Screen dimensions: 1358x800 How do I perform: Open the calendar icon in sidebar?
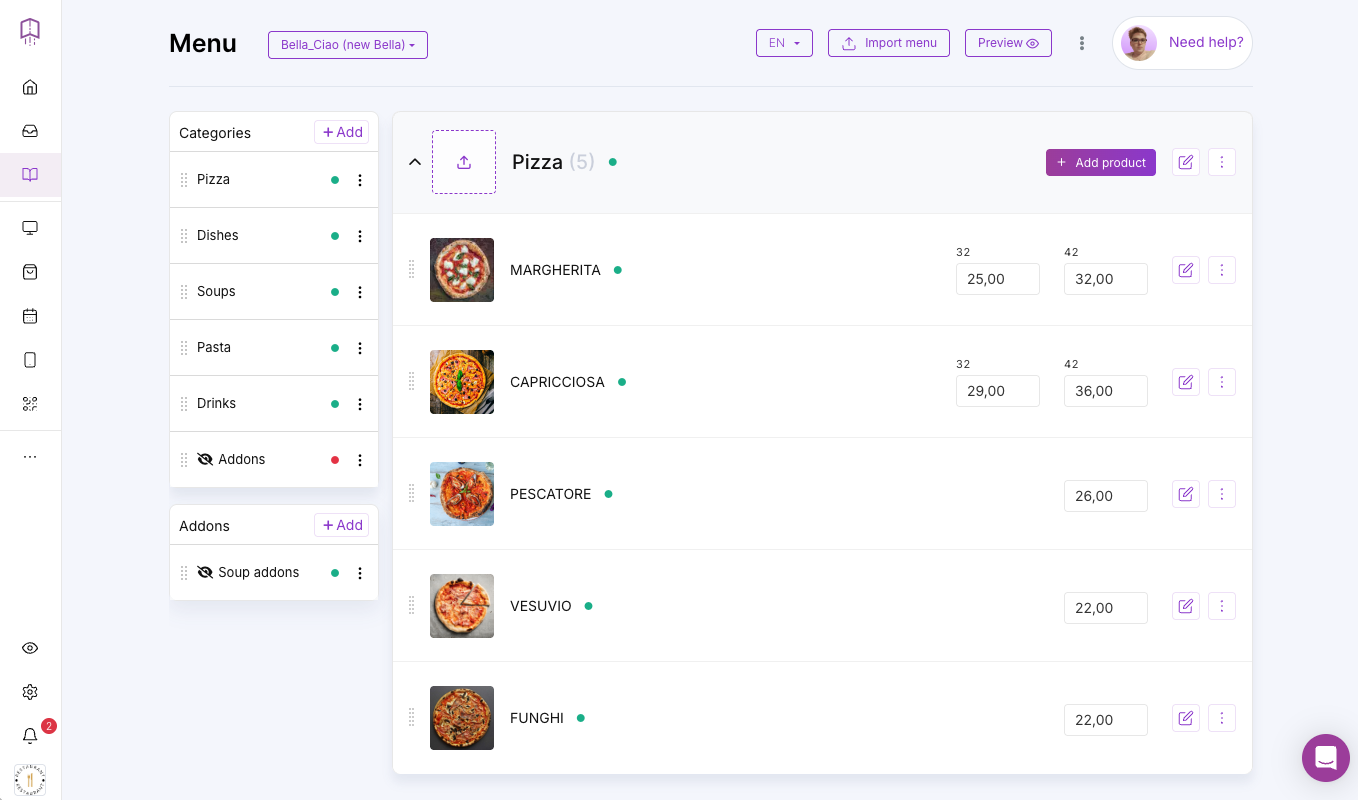30,316
